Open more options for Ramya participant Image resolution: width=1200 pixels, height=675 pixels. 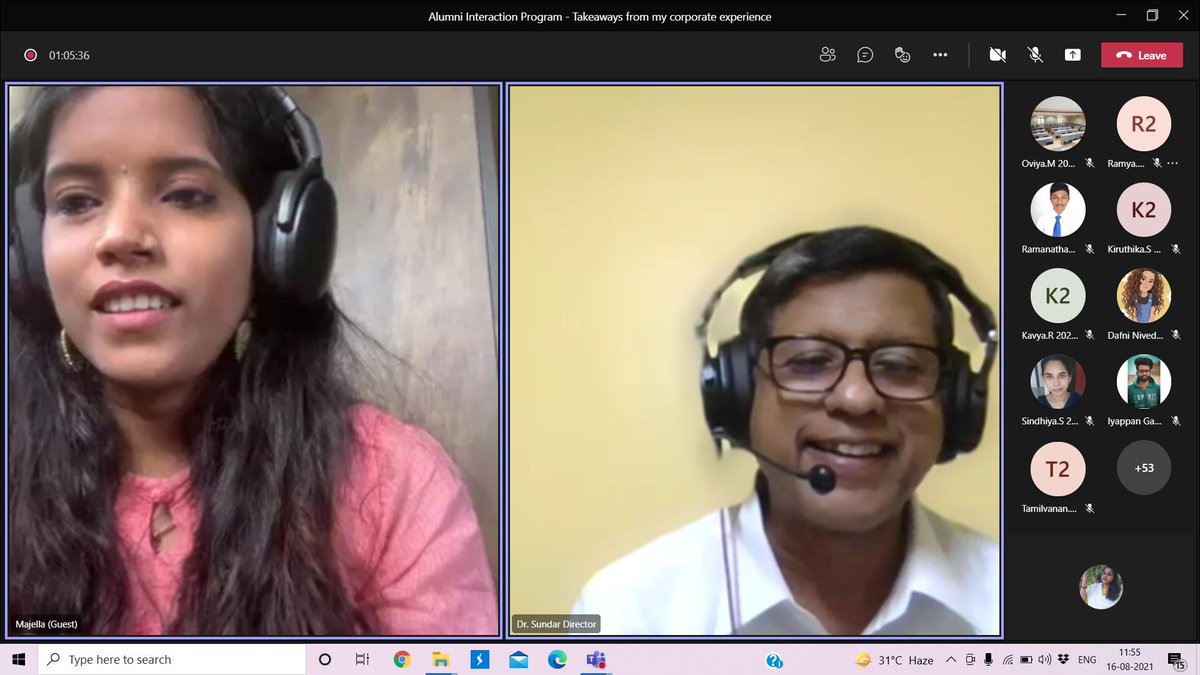[x=1173, y=163]
